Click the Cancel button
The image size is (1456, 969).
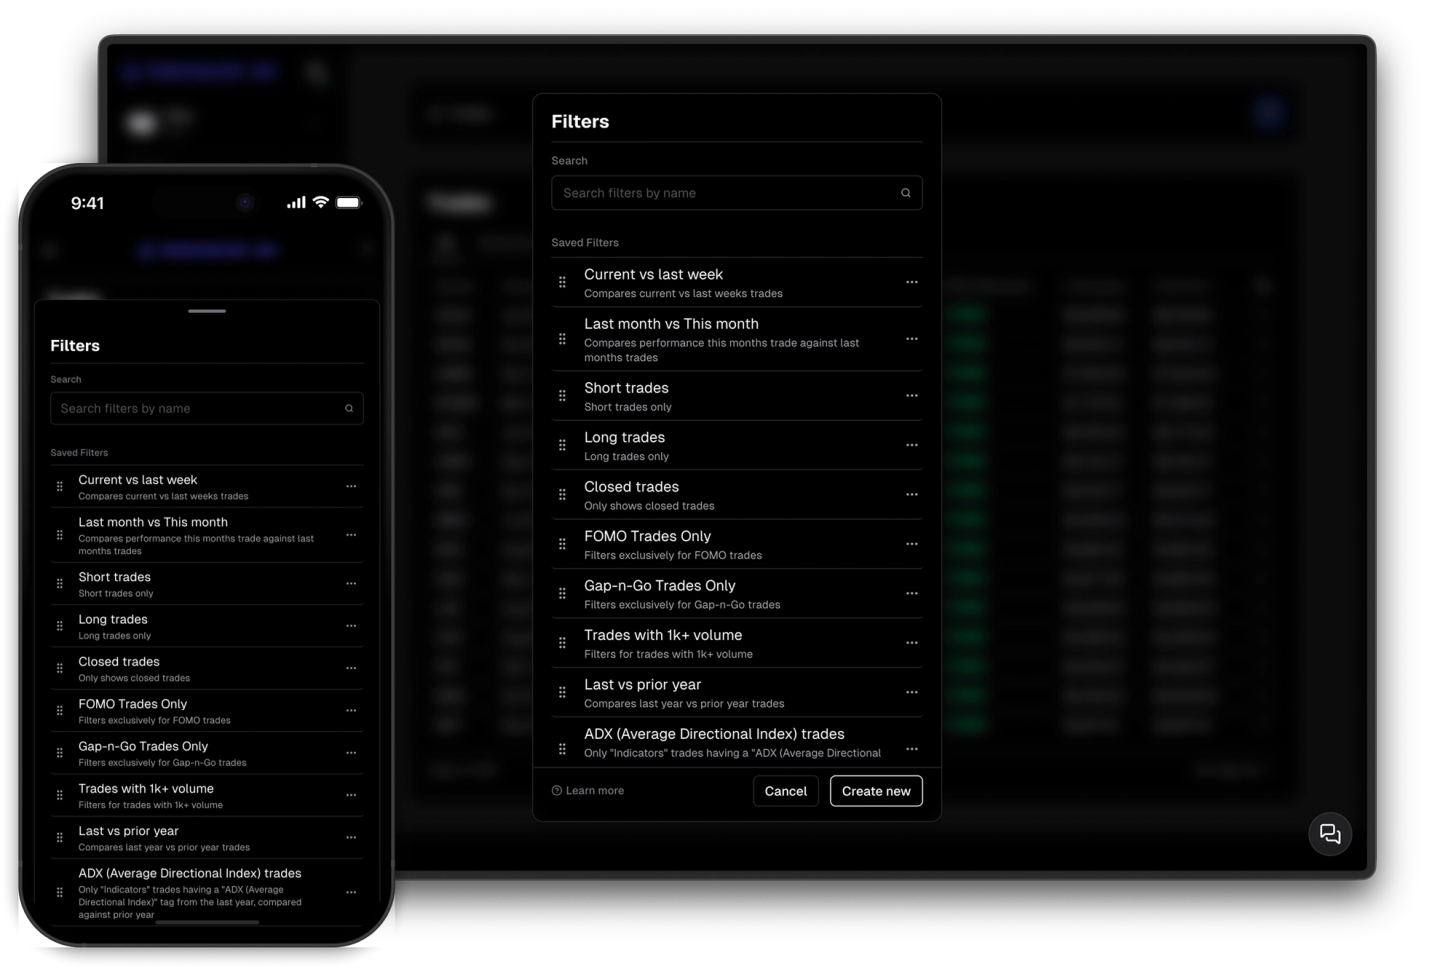pos(786,790)
